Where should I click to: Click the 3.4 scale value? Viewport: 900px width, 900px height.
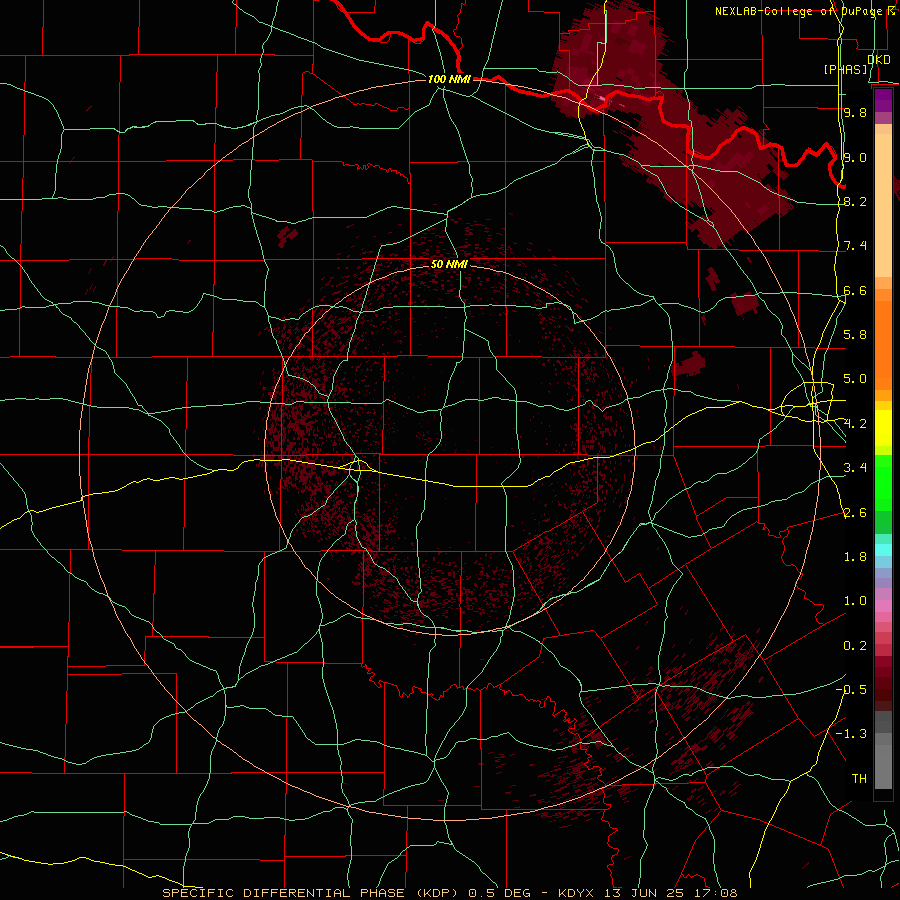(855, 468)
